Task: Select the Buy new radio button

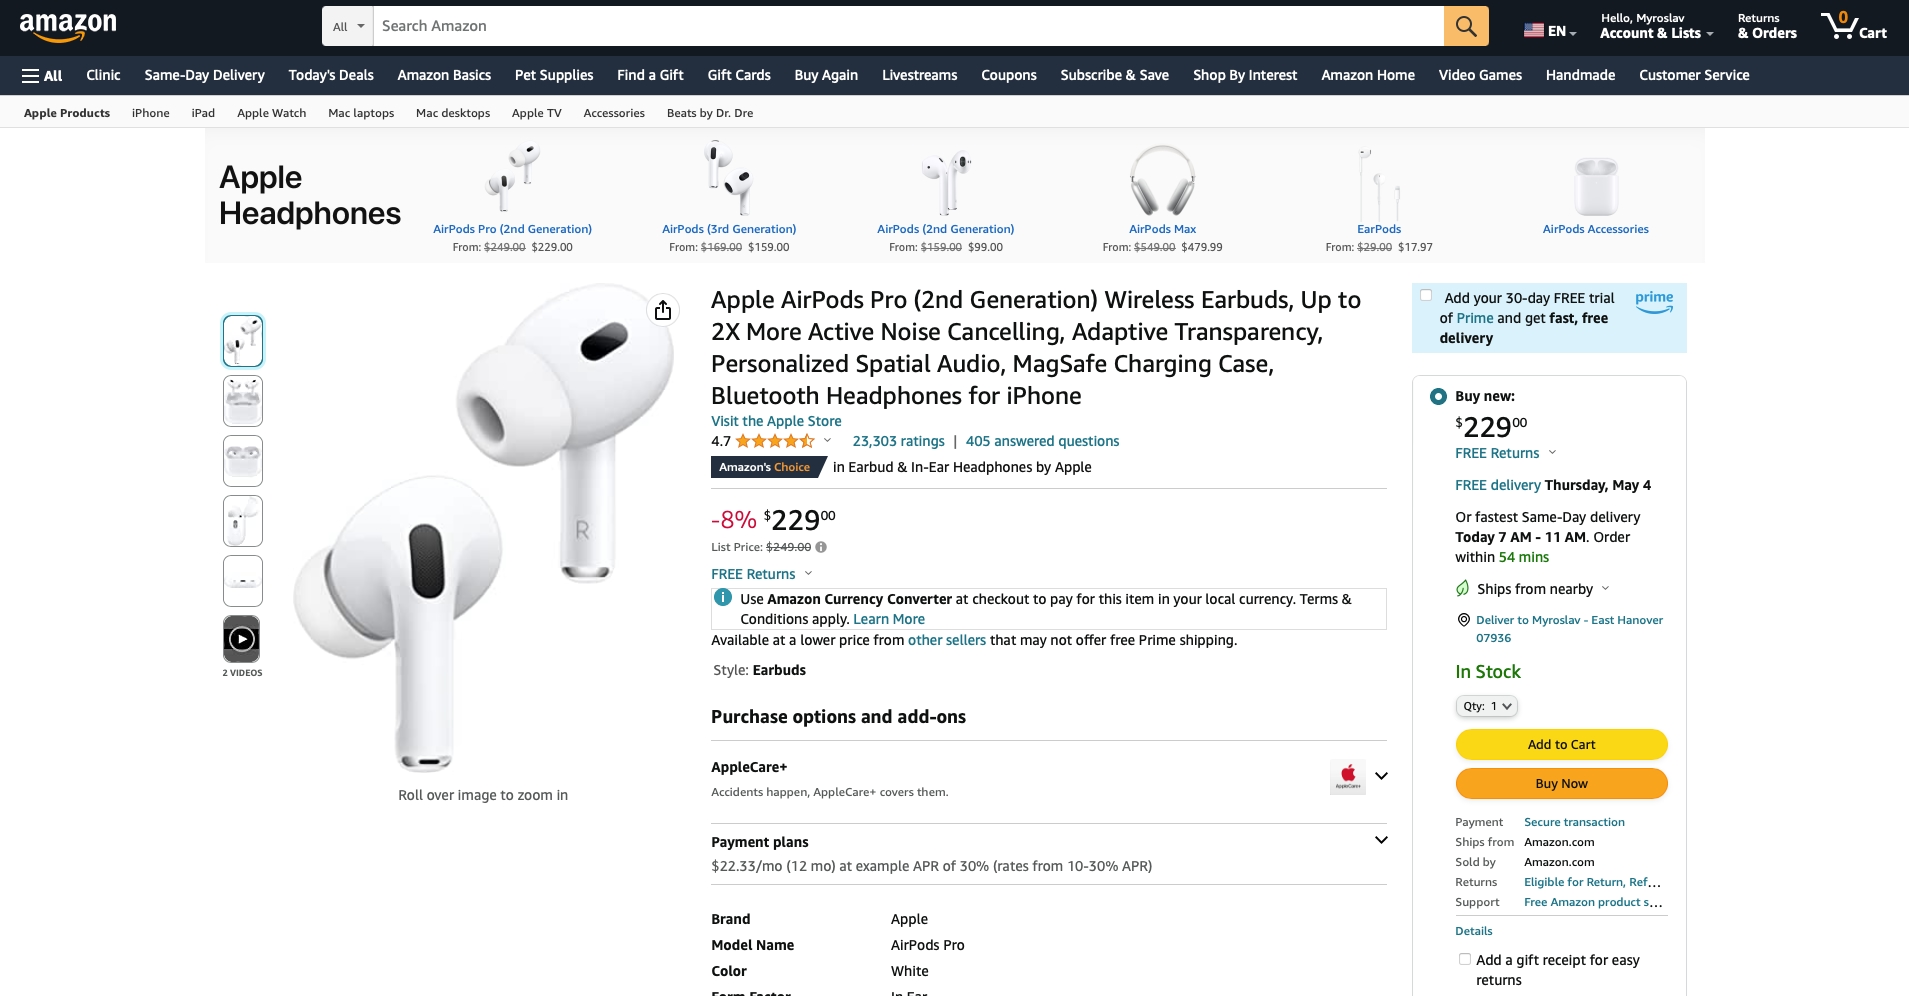Action: coord(1438,396)
